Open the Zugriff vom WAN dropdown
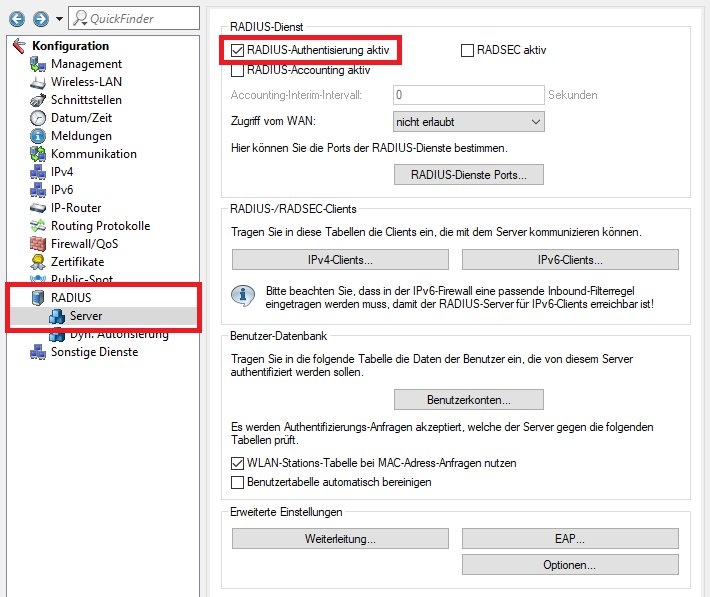710x597 pixels. (469, 121)
